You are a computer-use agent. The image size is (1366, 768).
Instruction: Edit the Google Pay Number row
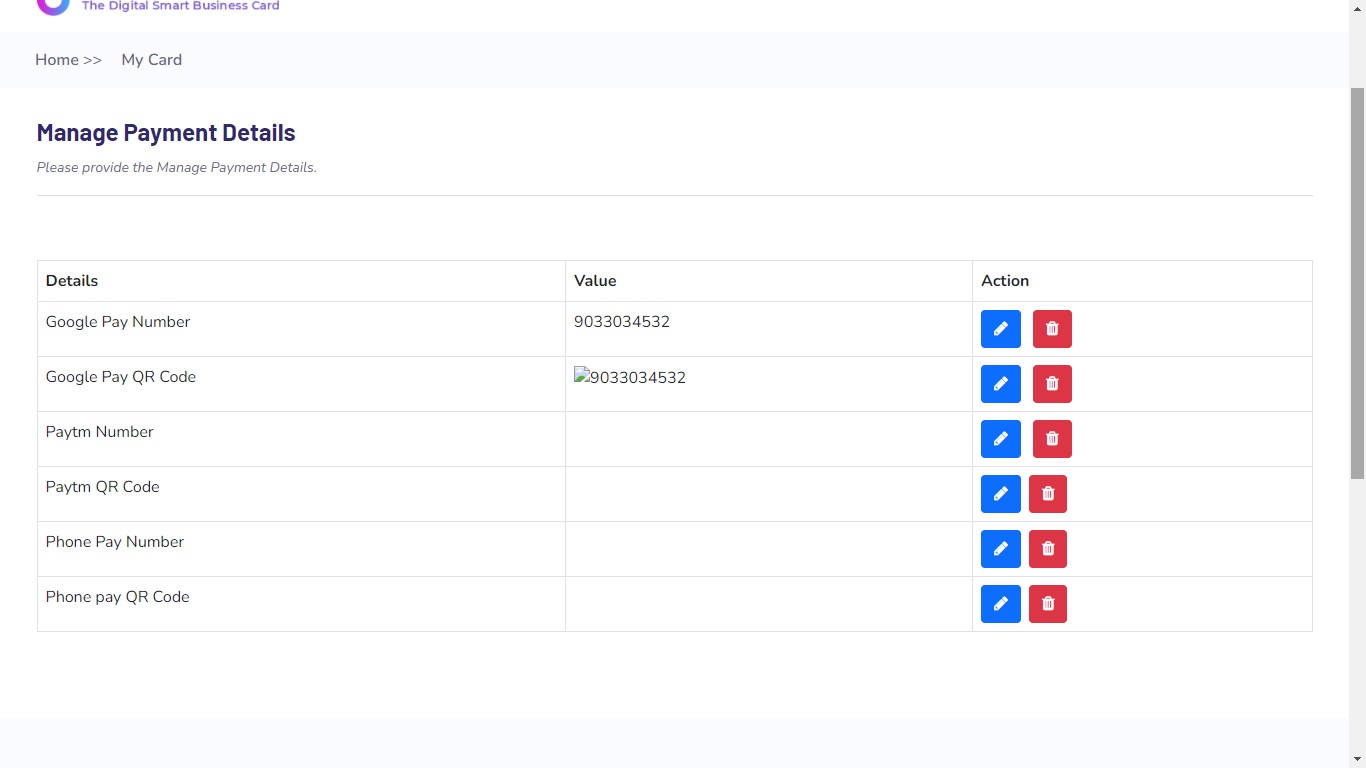[x=1000, y=329]
